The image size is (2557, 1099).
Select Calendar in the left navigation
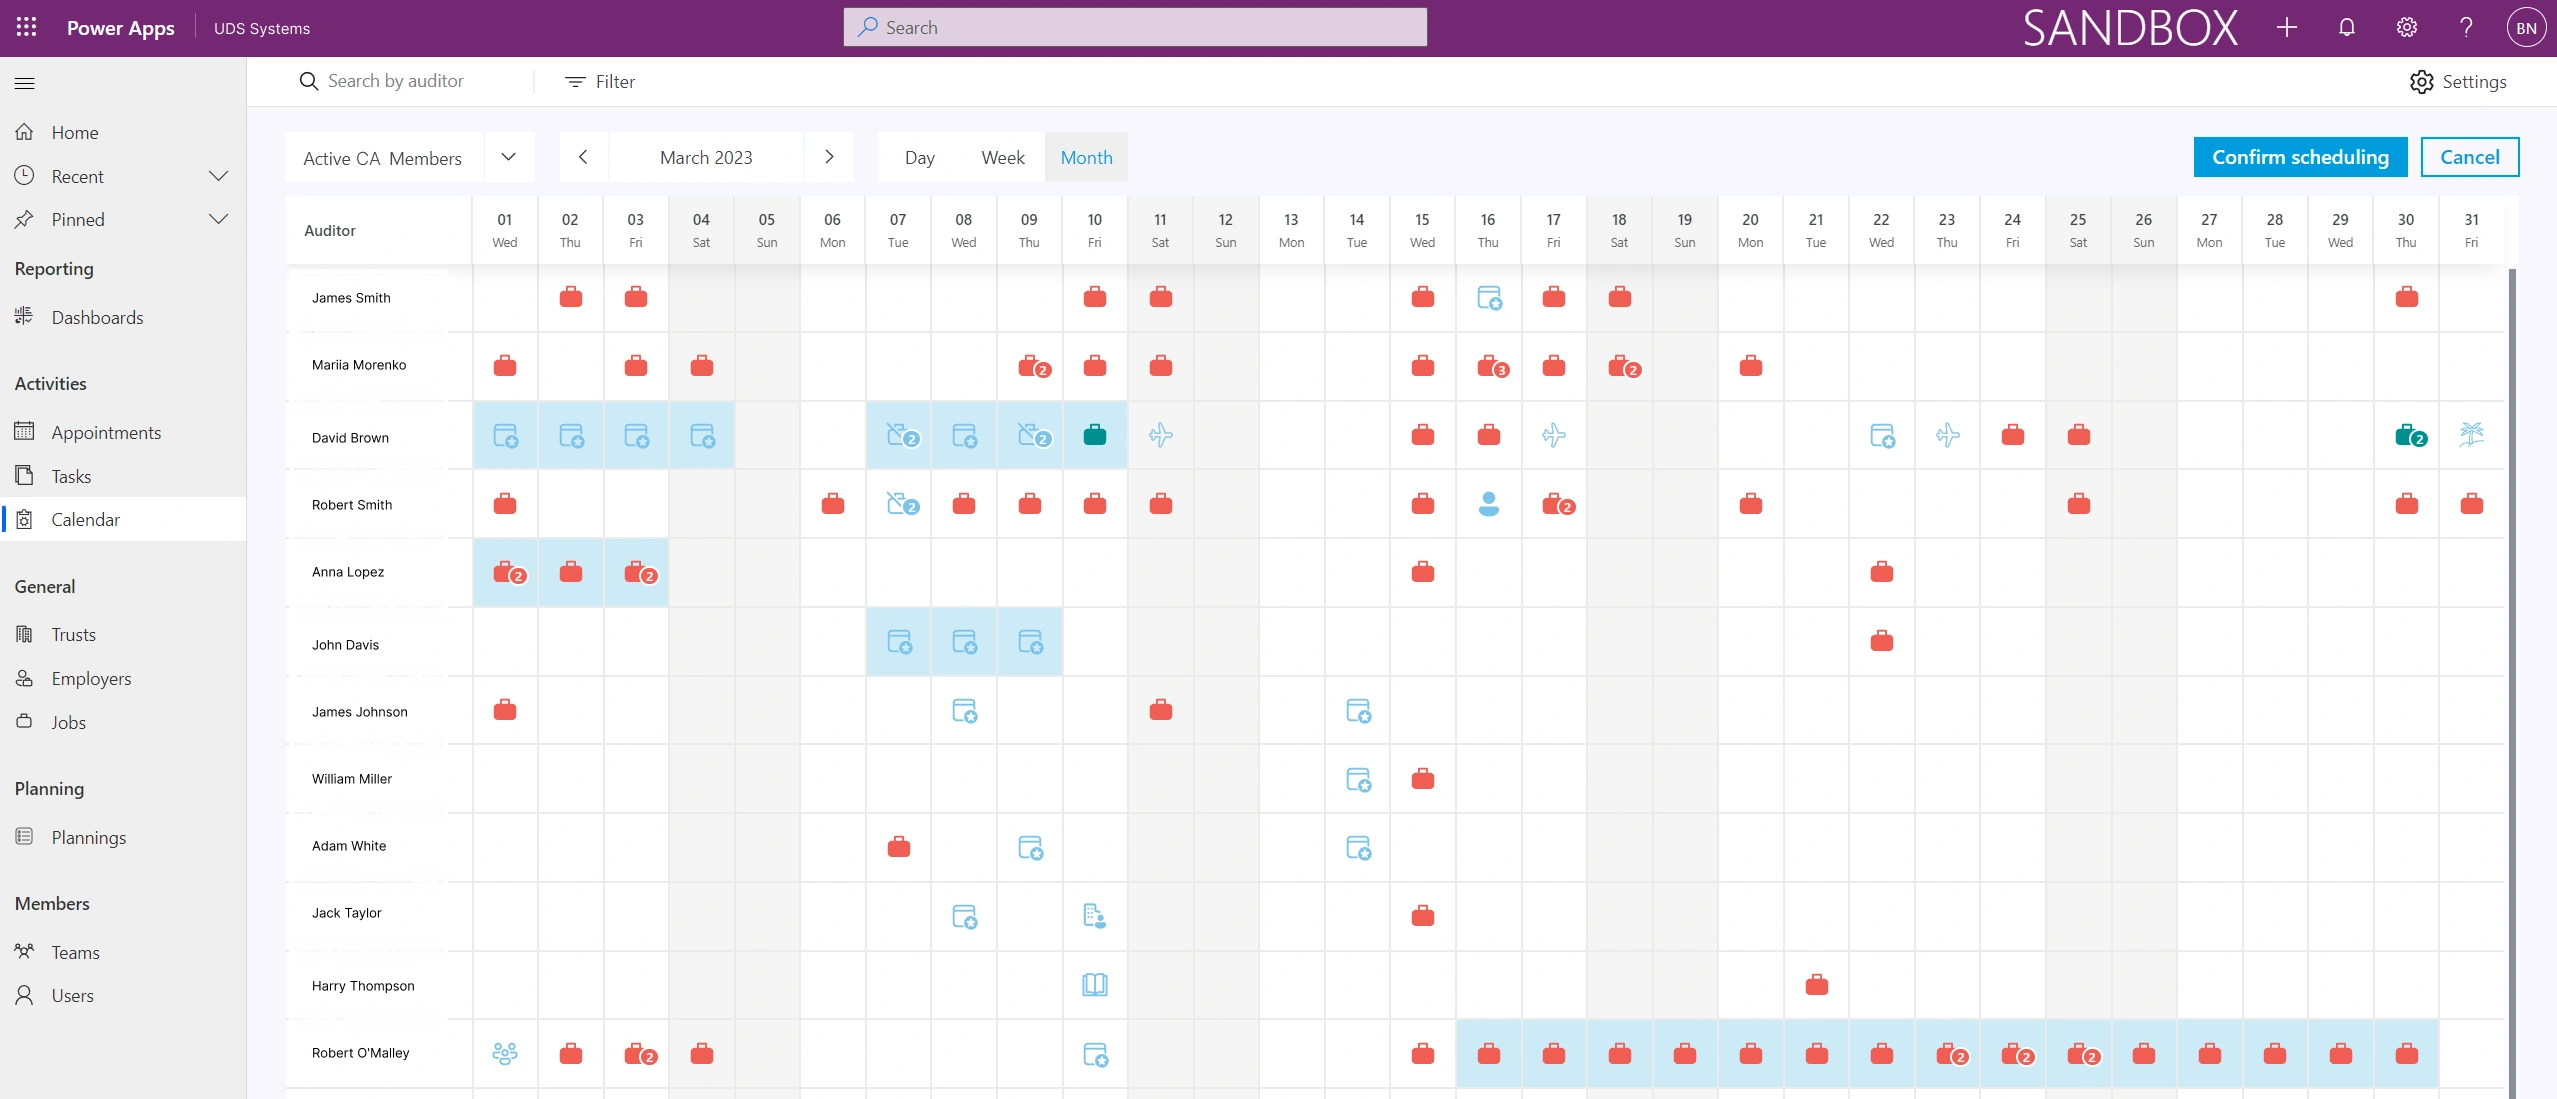(86, 519)
